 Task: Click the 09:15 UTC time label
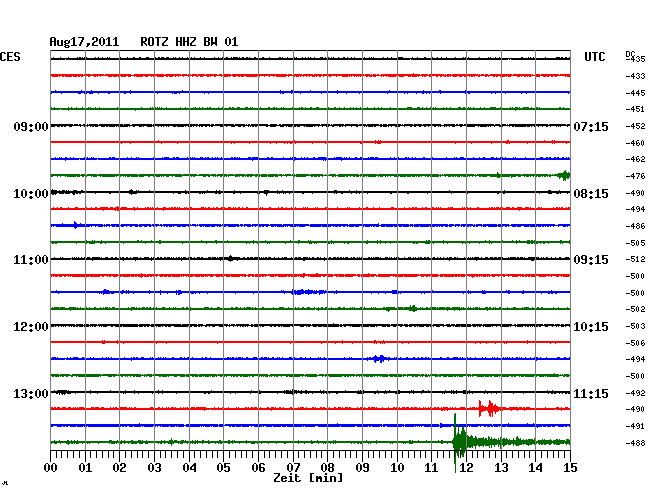coord(591,260)
